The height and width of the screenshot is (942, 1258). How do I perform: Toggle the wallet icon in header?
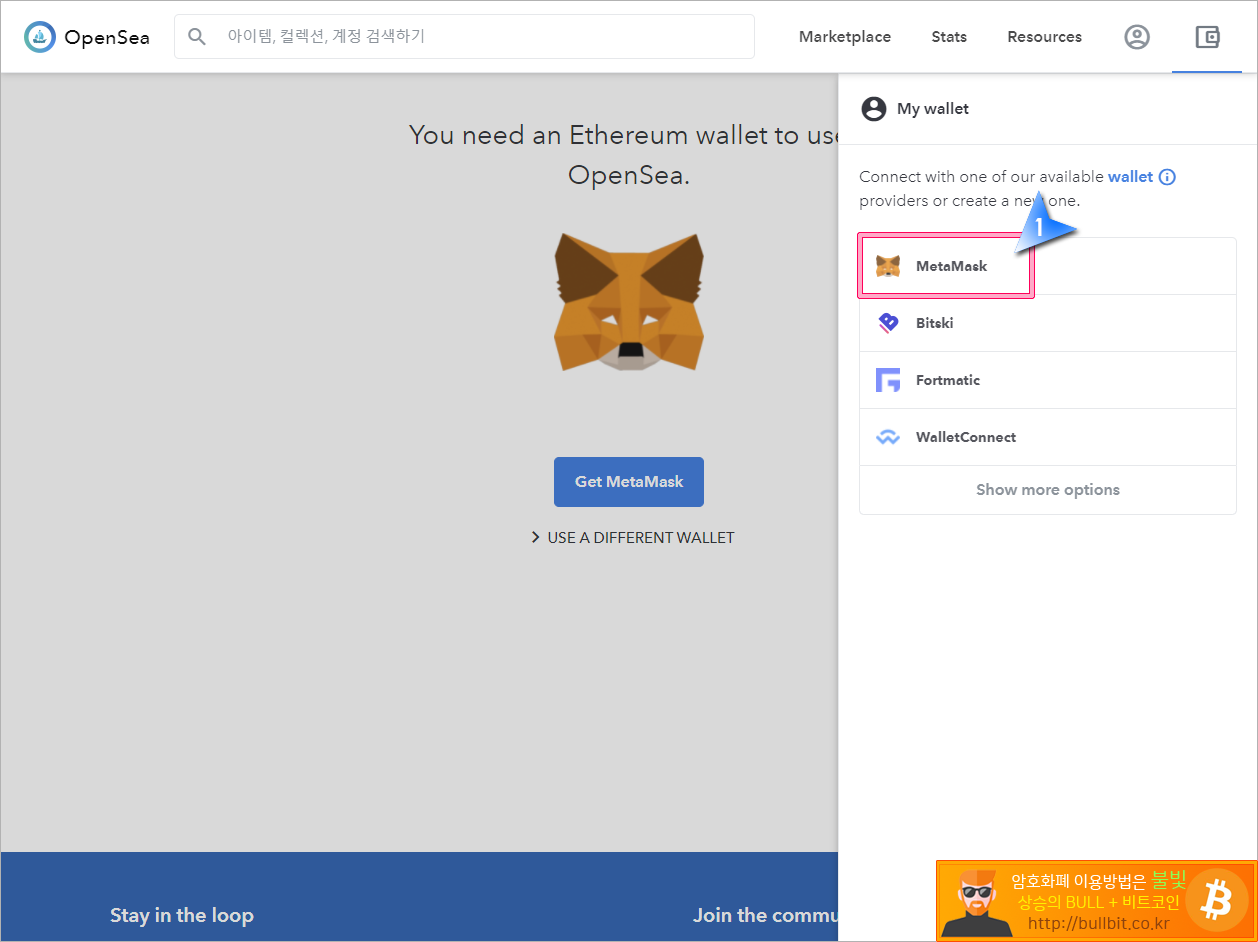click(1207, 37)
